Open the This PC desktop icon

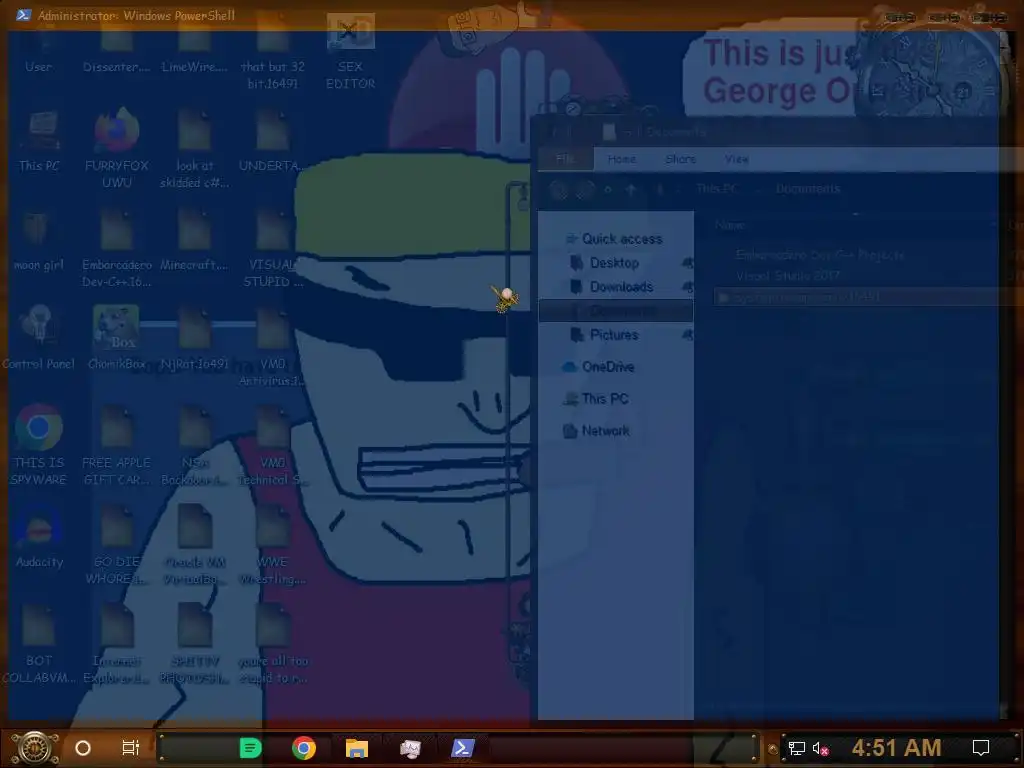[x=39, y=141]
